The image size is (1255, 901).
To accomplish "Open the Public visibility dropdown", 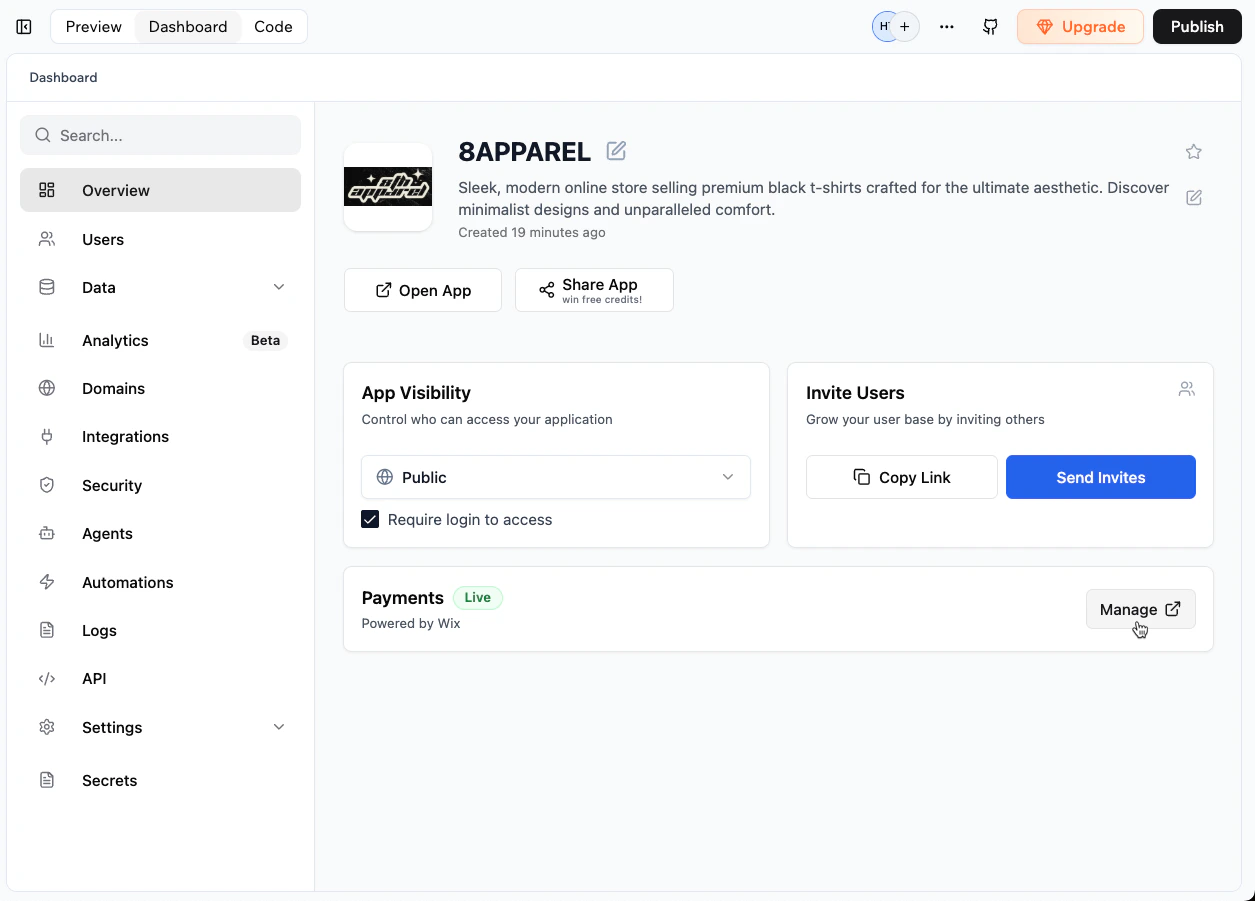I will click(x=556, y=477).
